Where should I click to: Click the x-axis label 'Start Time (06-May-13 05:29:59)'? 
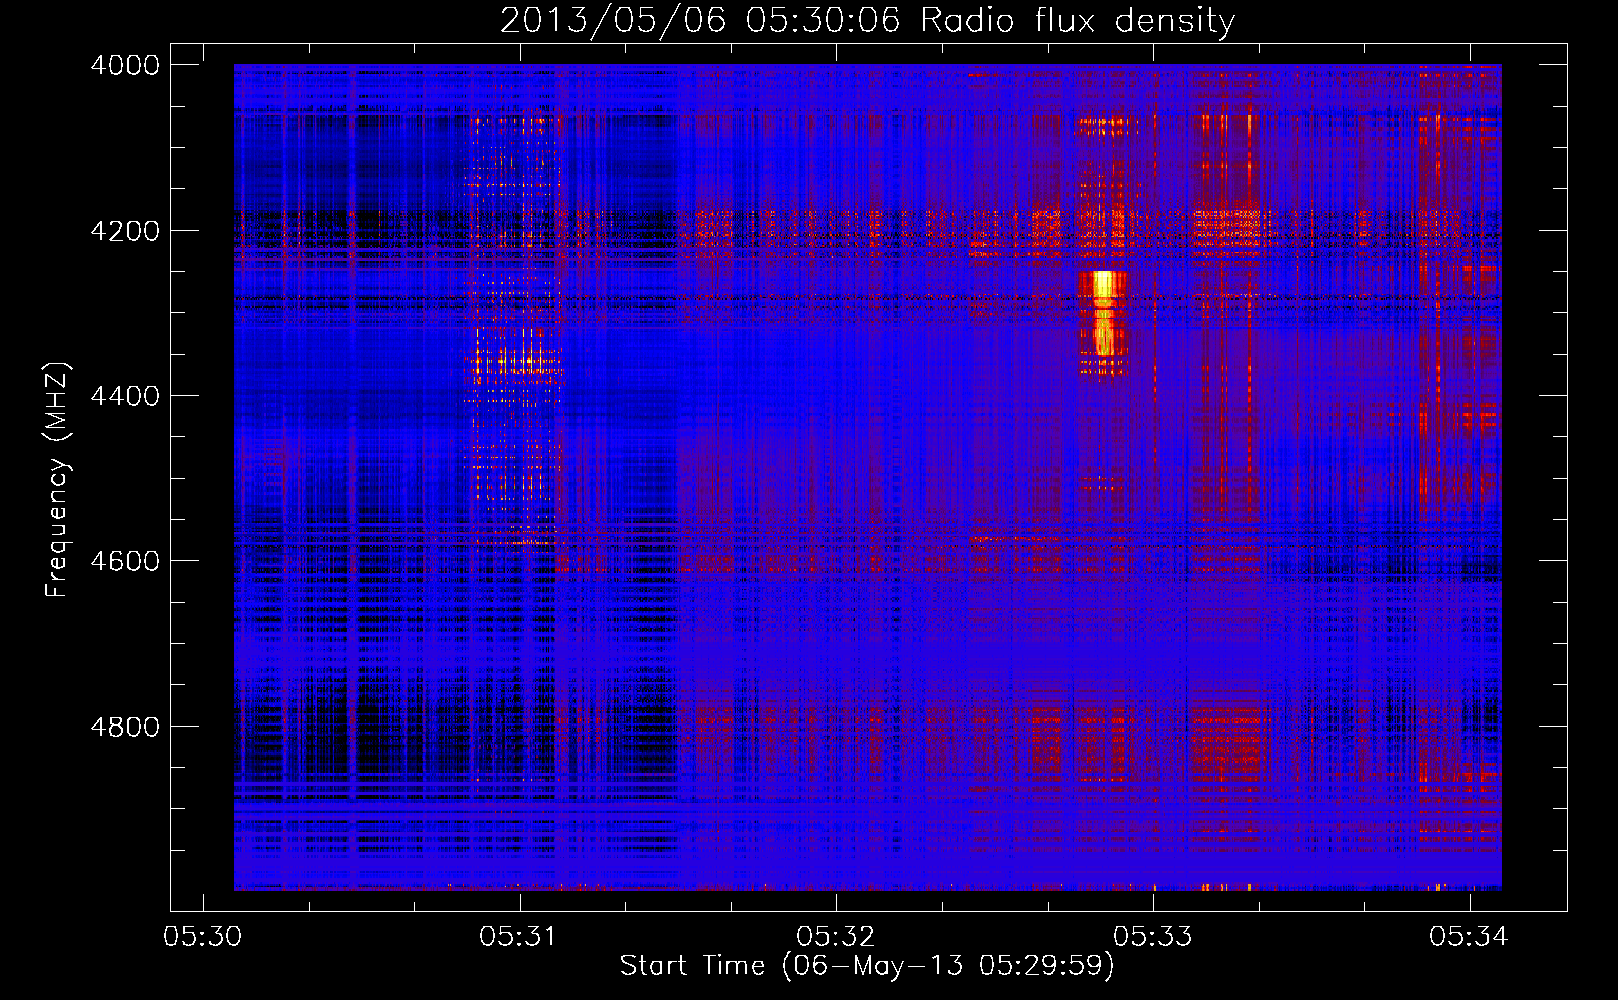coord(867,966)
